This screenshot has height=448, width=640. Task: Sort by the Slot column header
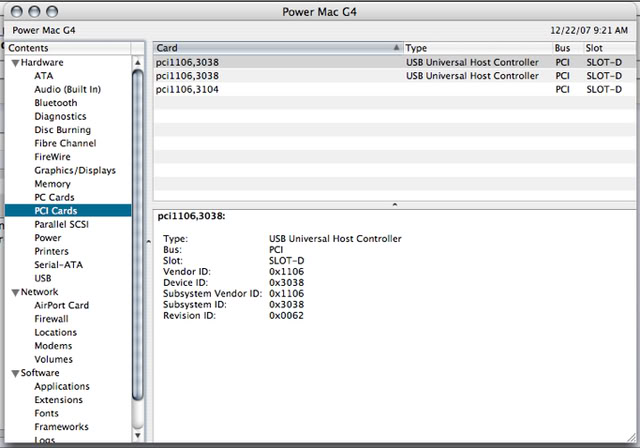click(x=609, y=48)
